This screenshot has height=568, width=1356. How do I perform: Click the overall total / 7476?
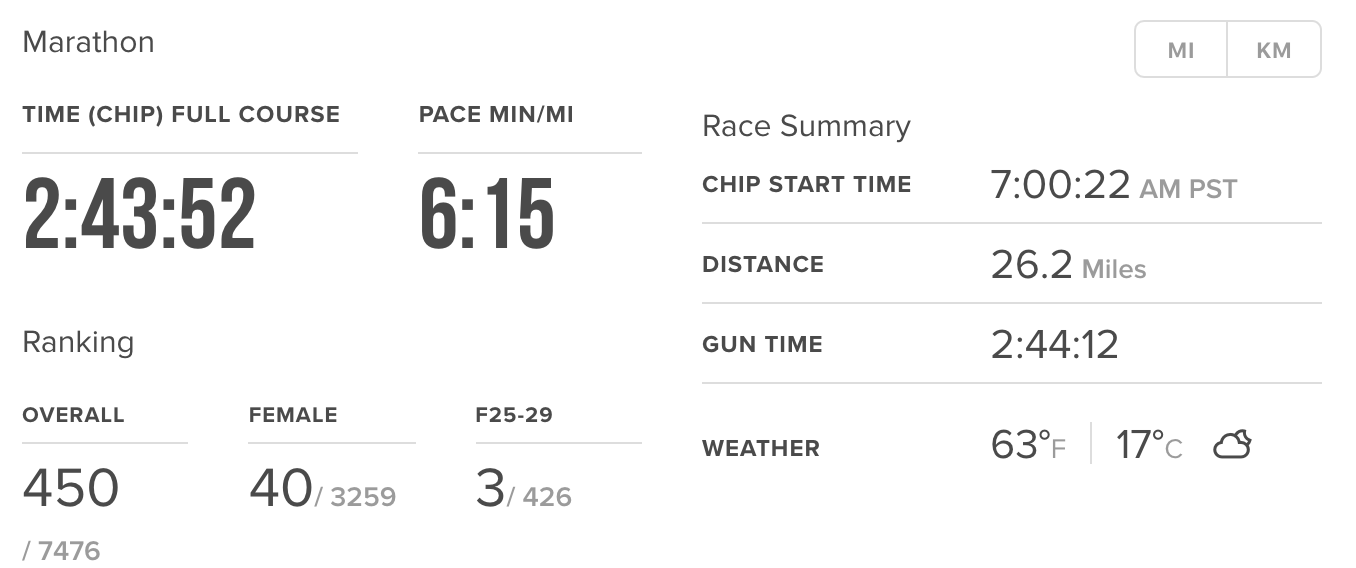(x=62, y=550)
